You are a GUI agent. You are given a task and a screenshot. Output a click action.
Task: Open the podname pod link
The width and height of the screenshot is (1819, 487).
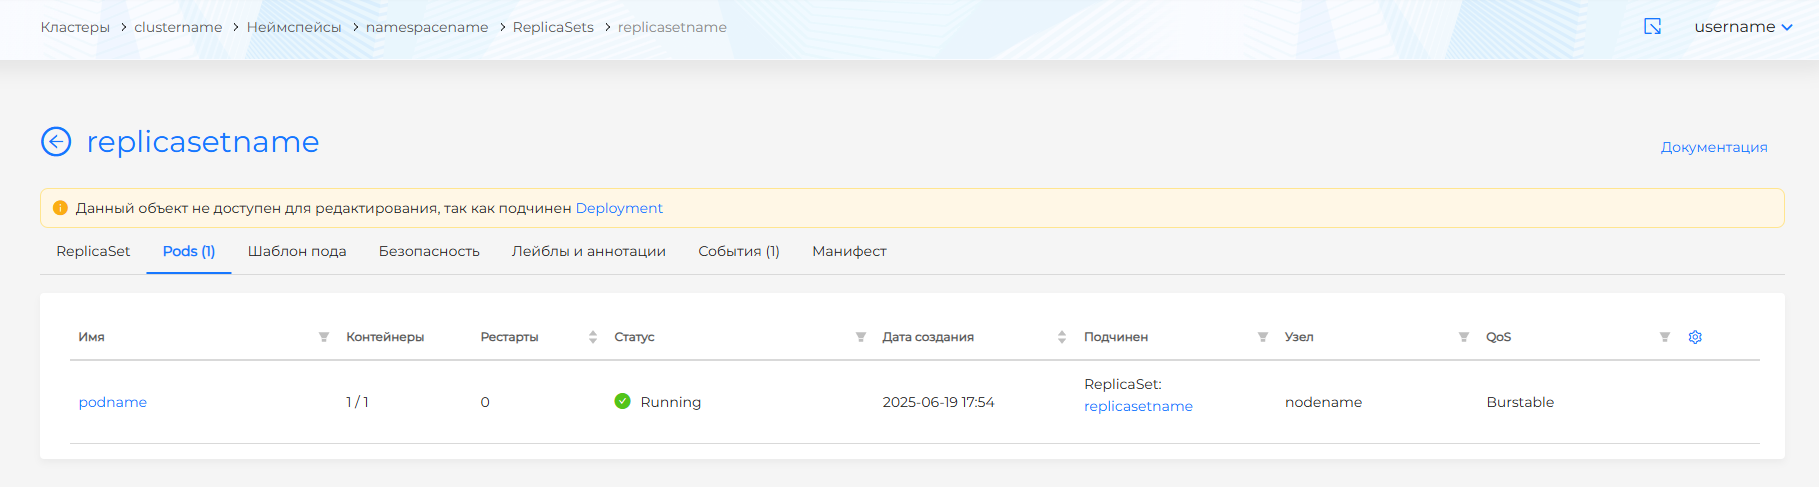[x=113, y=402]
